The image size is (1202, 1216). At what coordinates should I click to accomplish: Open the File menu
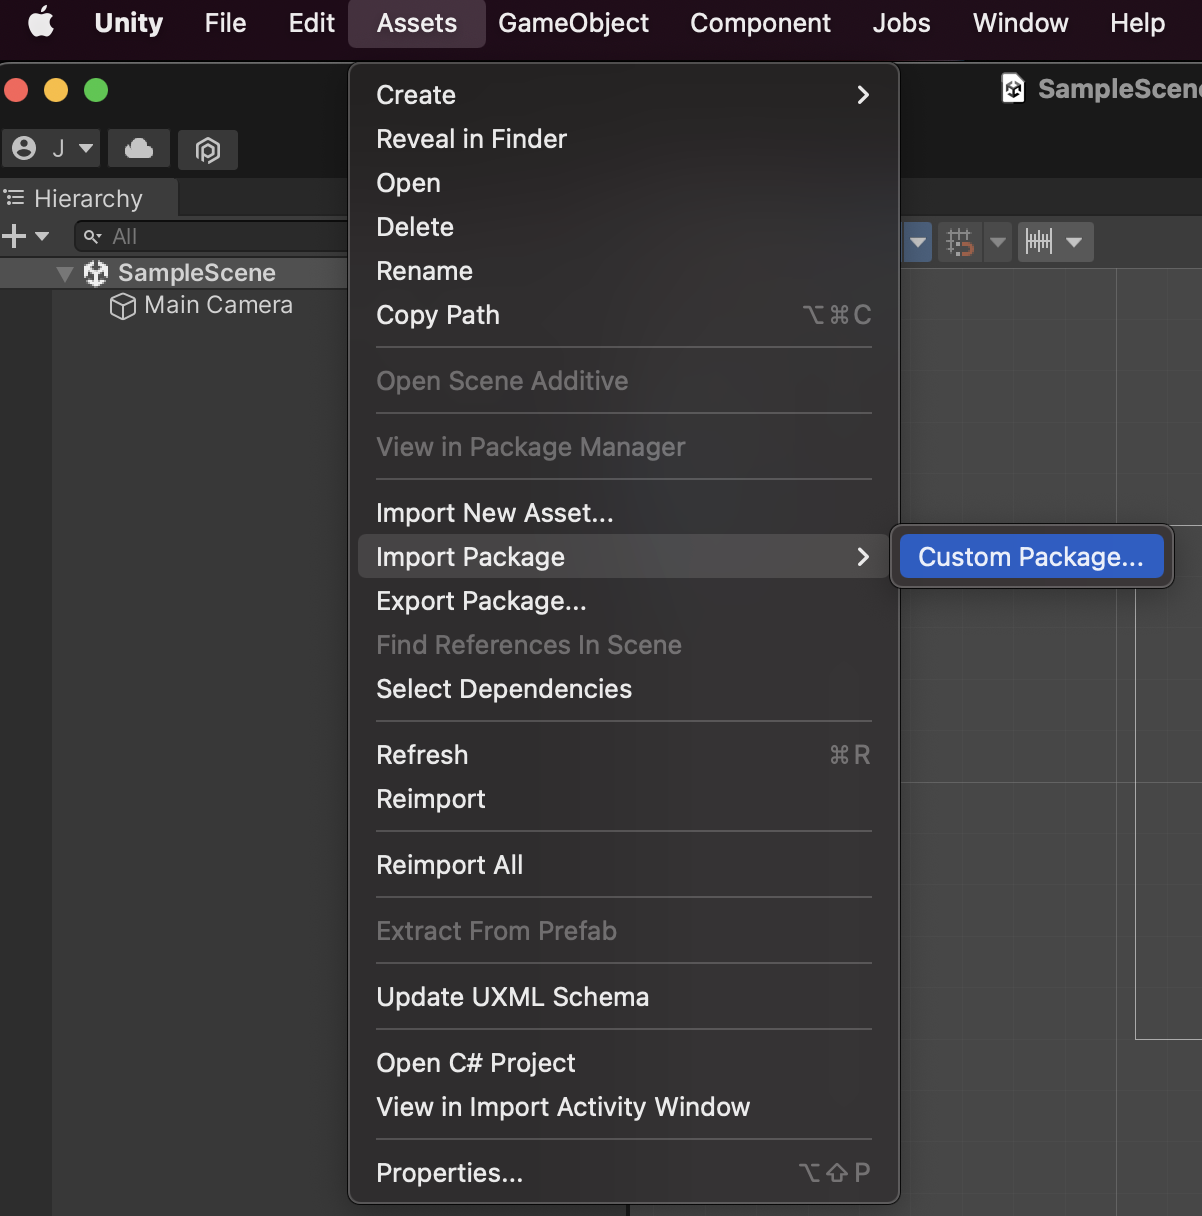[225, 22]
